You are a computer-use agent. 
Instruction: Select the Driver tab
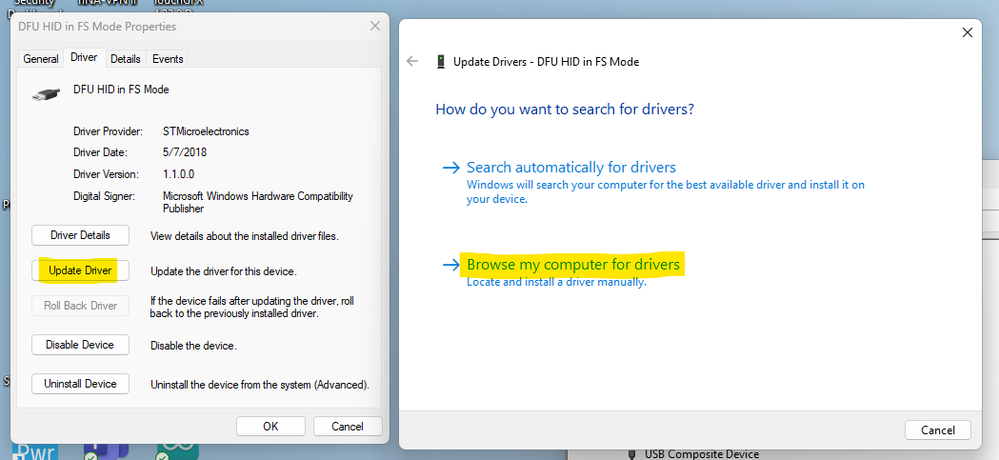pos(84,57)
